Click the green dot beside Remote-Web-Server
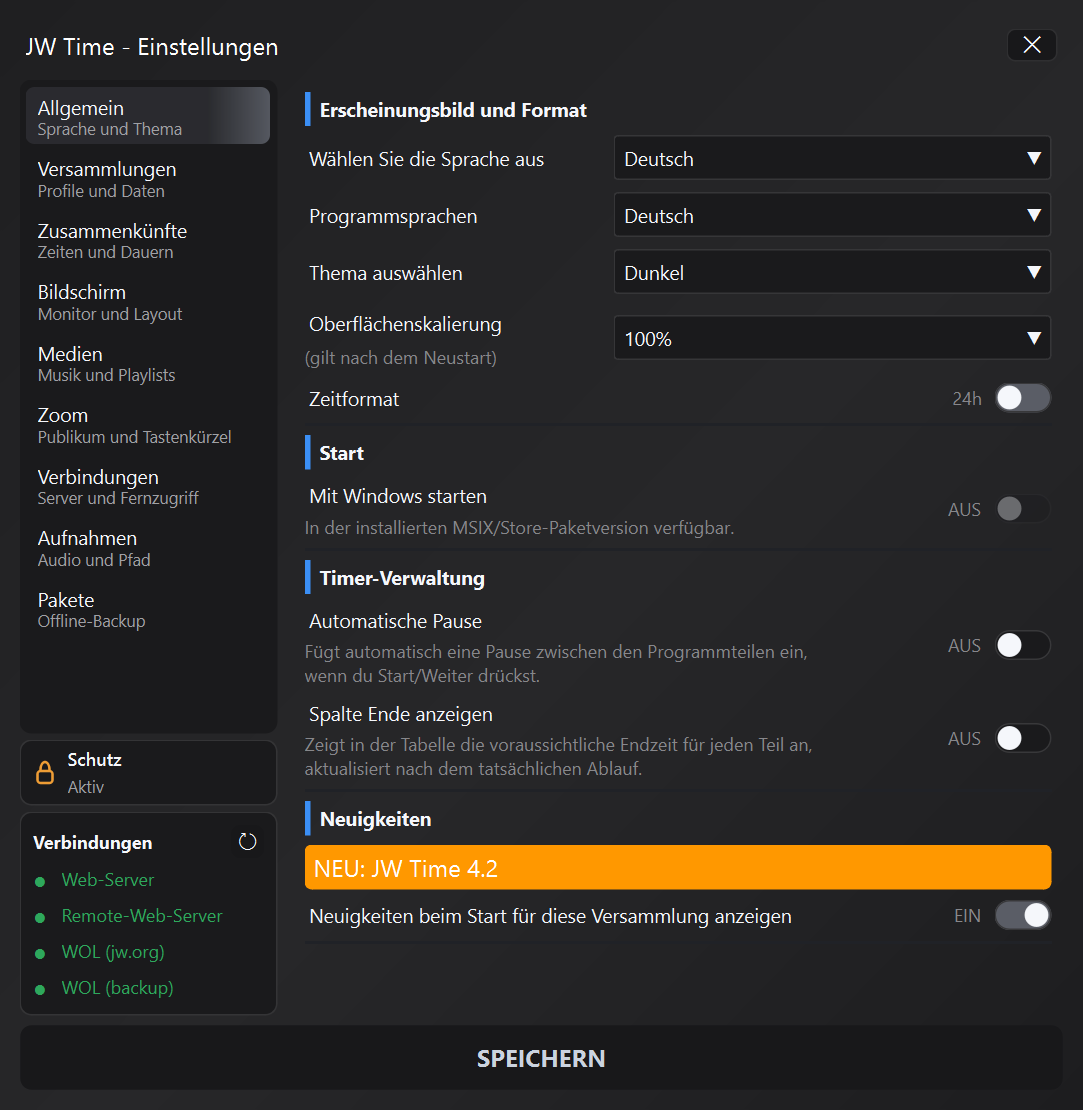Viewport: 1083px width, 1110px height. pos(40,917)
